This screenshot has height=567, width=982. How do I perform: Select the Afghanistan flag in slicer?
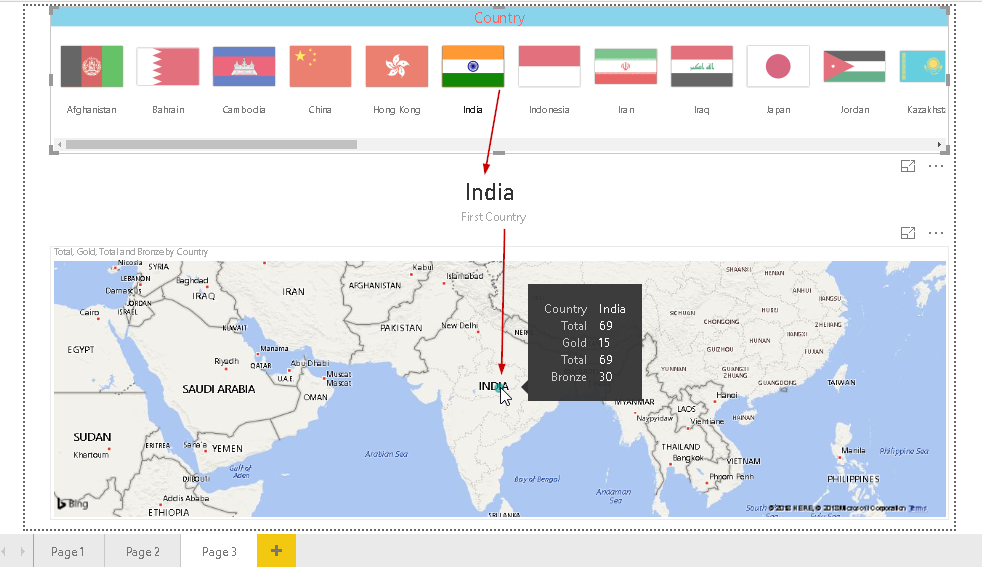coord(92,67)
